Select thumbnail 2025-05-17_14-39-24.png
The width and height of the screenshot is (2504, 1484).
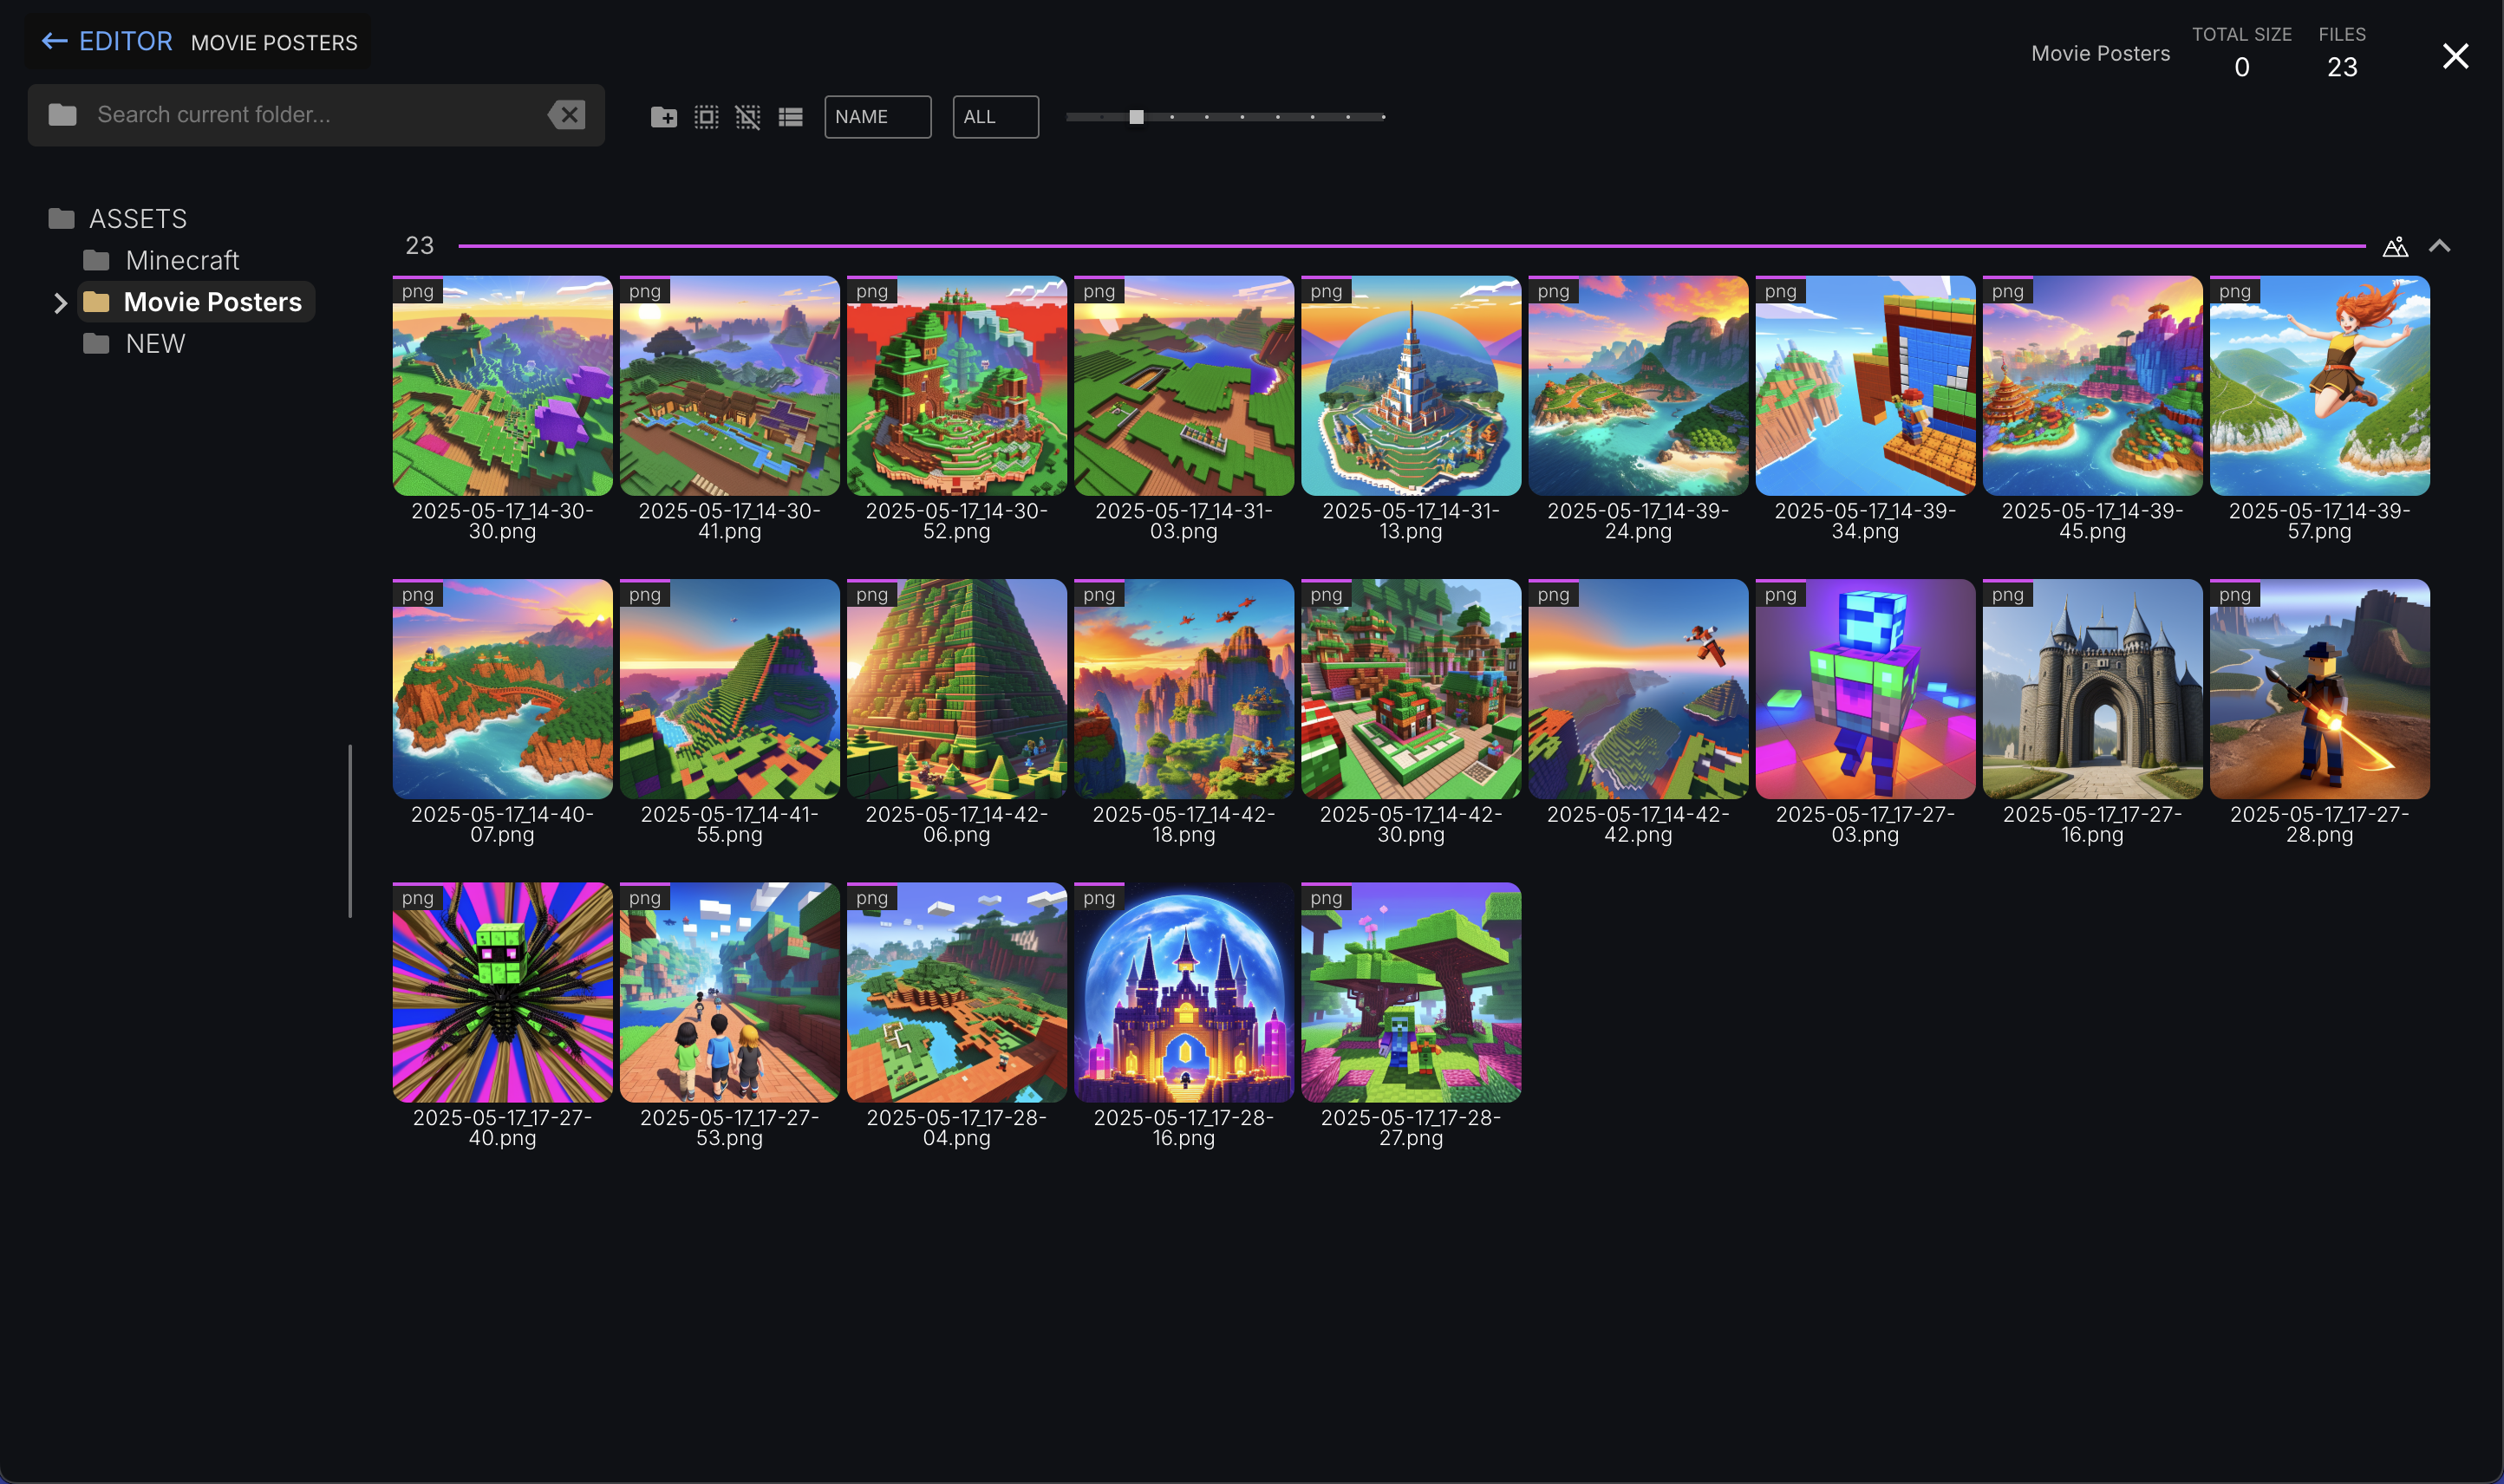(x=1638, y=385)
